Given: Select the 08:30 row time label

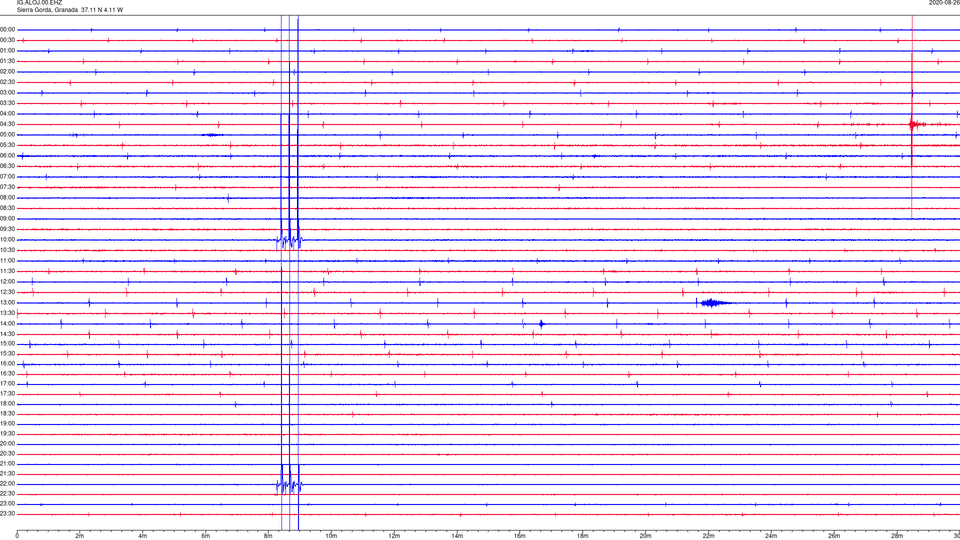Looking at the screenshot, I should (7, 208).
